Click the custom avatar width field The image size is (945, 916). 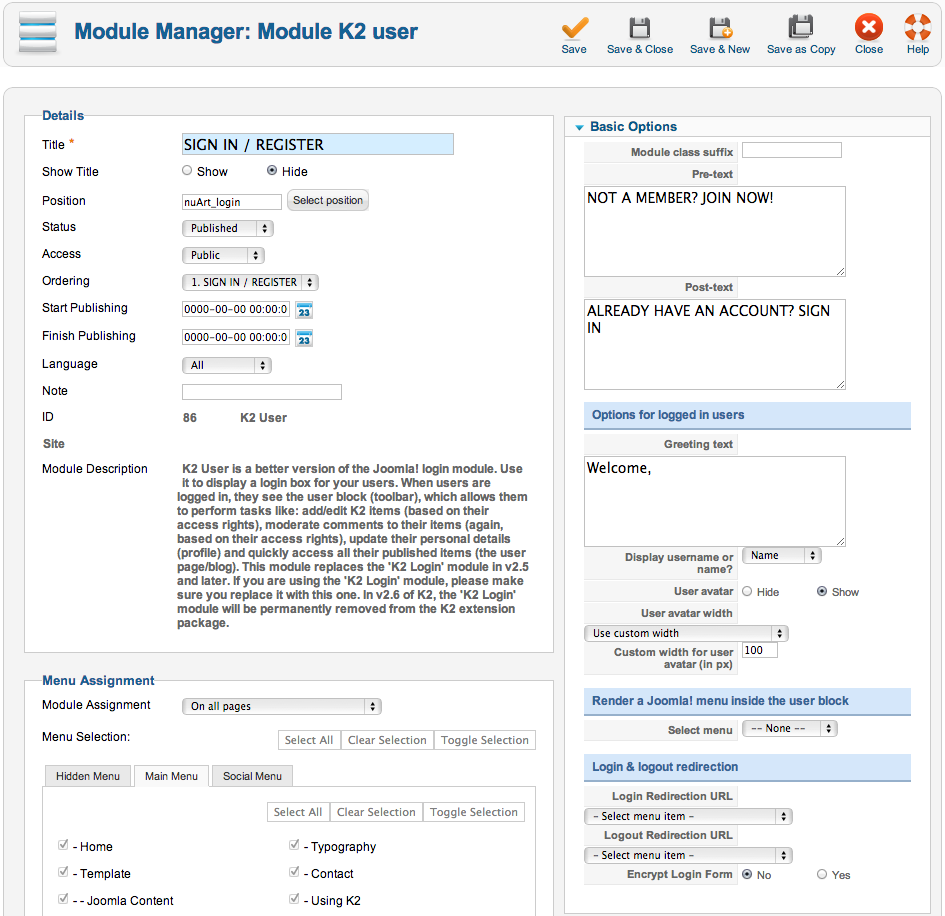(x=759, y=650)
